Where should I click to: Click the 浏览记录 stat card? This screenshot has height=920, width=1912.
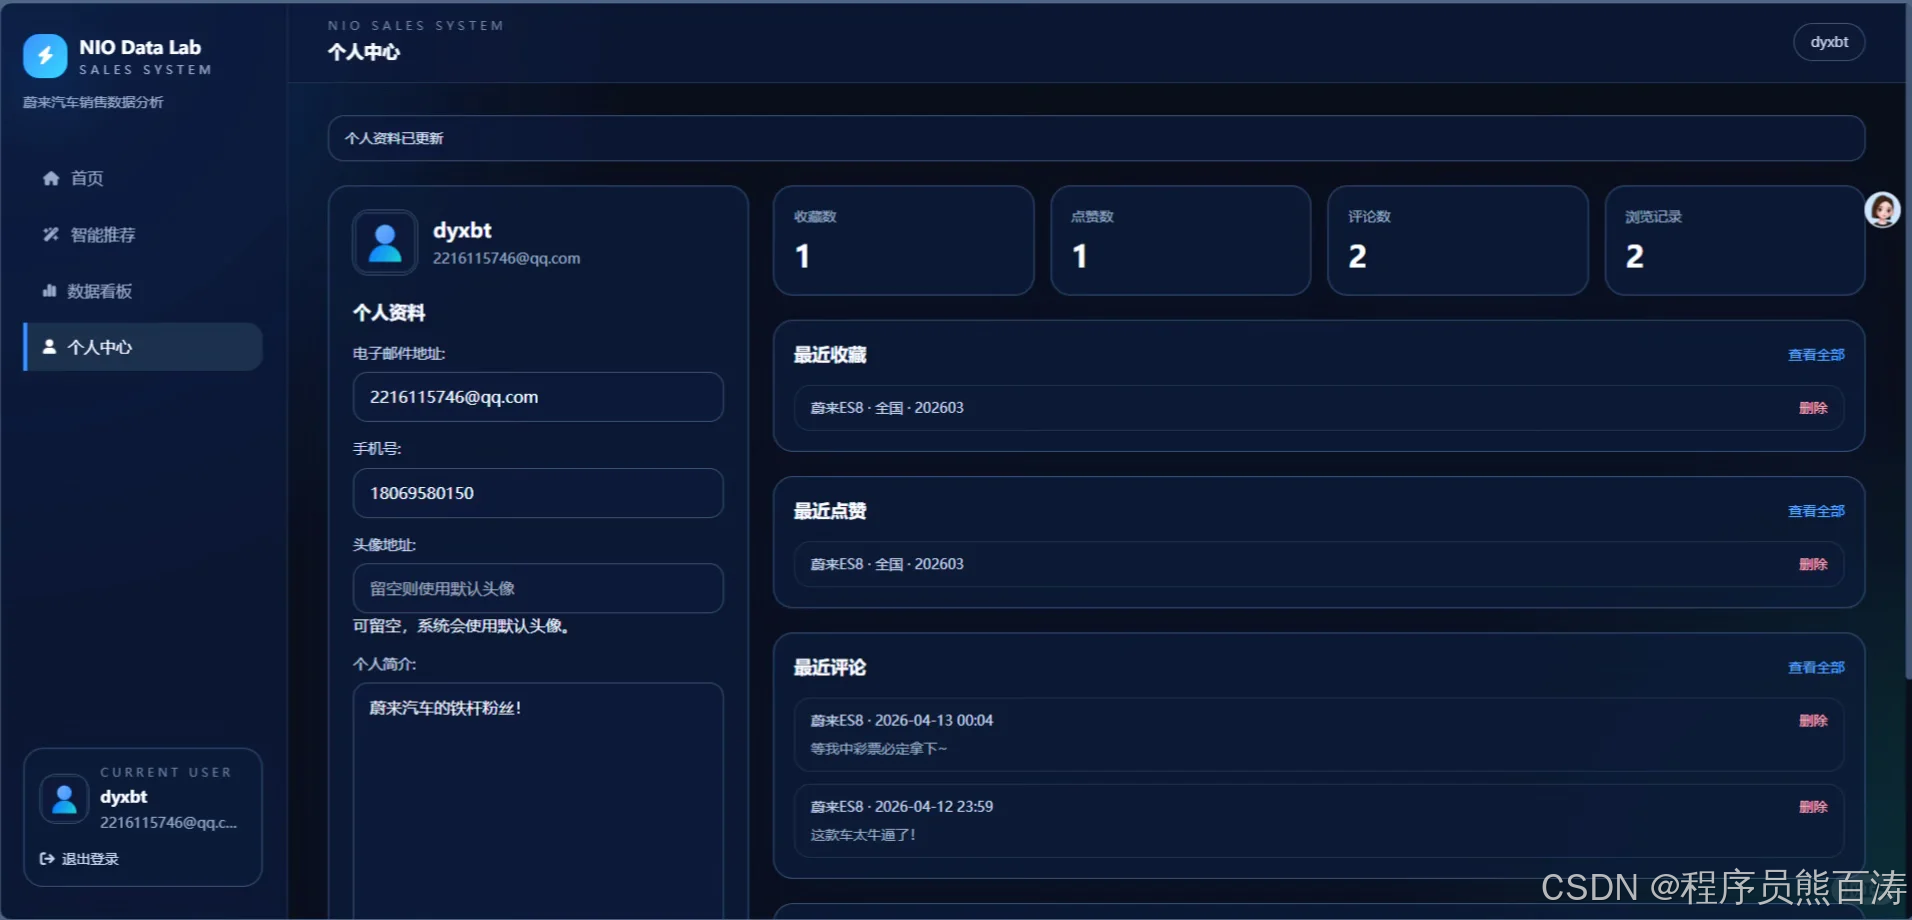[x=1735, y=240]
